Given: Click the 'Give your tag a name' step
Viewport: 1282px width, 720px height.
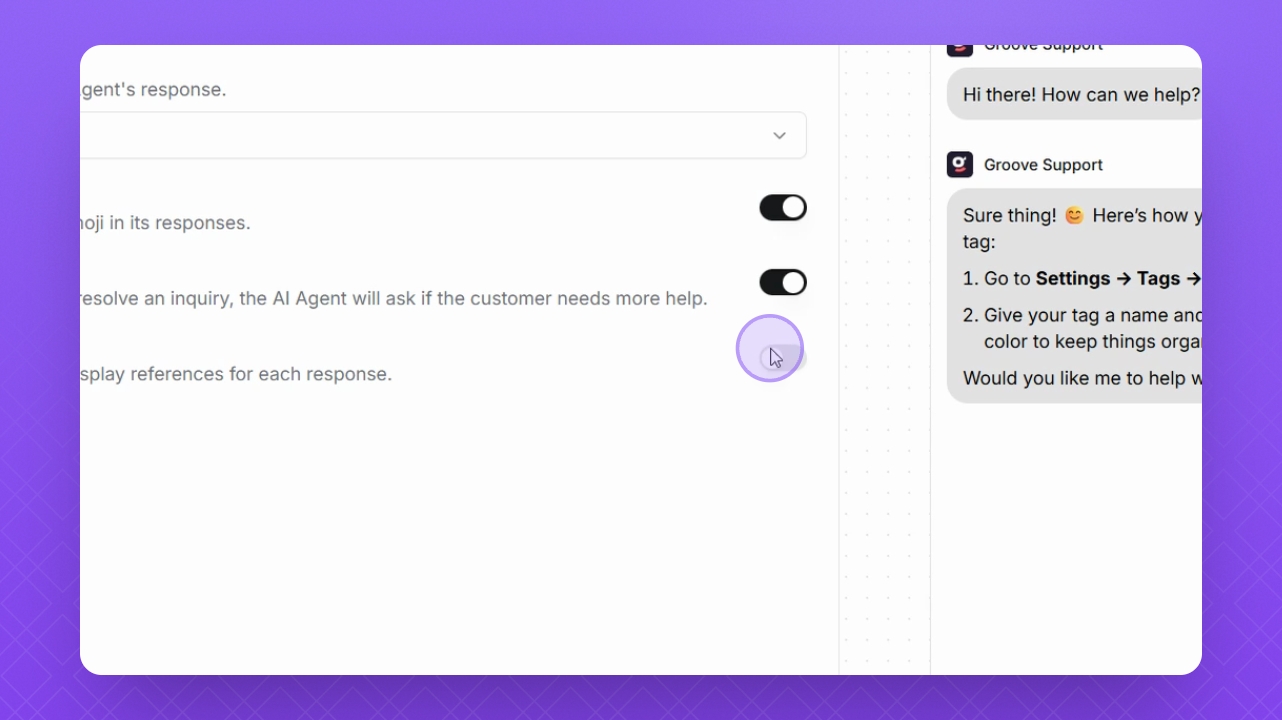Looking at the screenshot, I should click(1082, 328).
